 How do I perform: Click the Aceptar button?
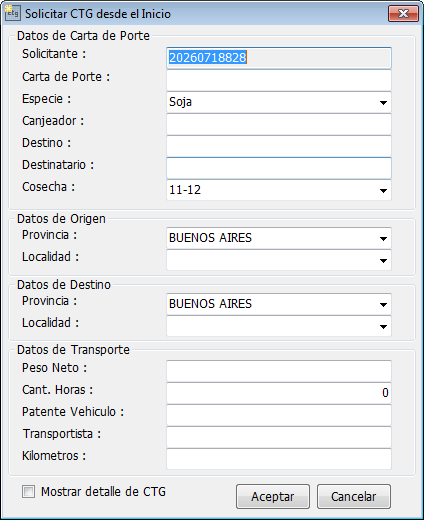coord(273,497)
